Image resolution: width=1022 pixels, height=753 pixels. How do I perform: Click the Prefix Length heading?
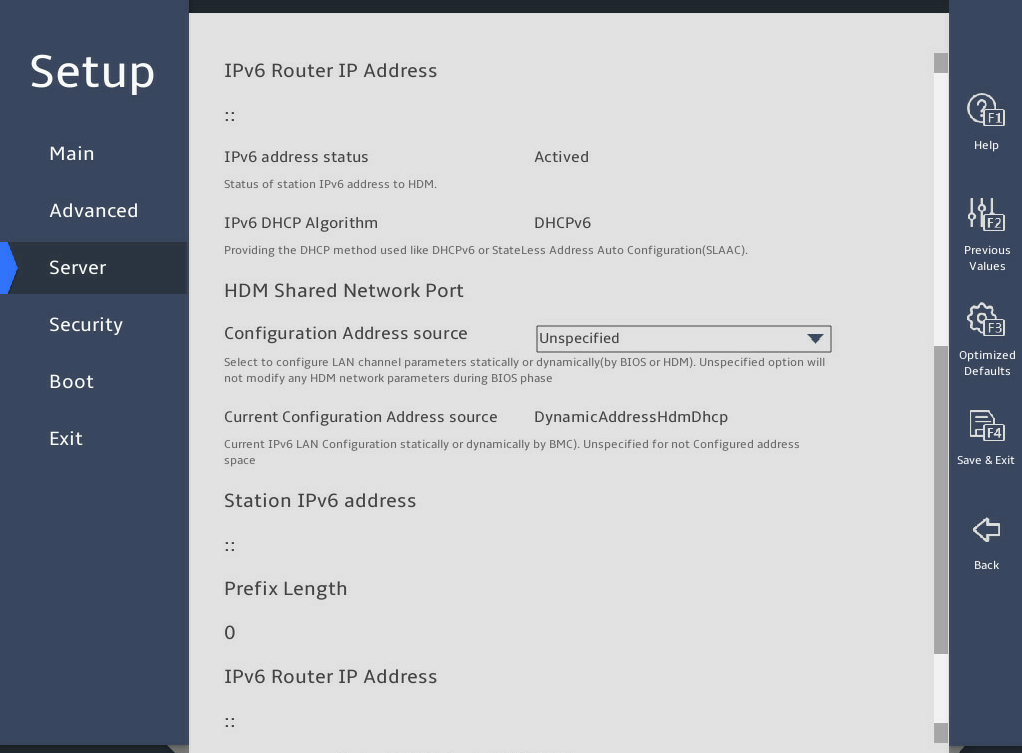tap(285, 589)
